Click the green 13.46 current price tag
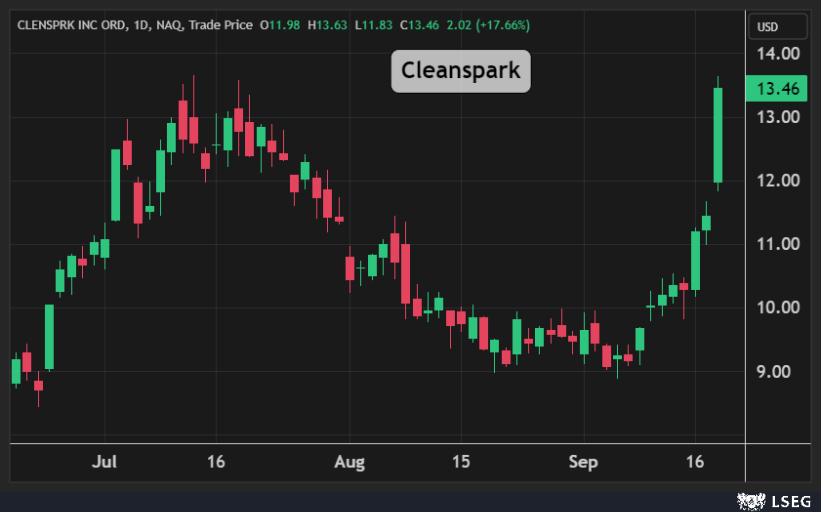The width and height of the screenshot is (821, 512). [777, 89]
